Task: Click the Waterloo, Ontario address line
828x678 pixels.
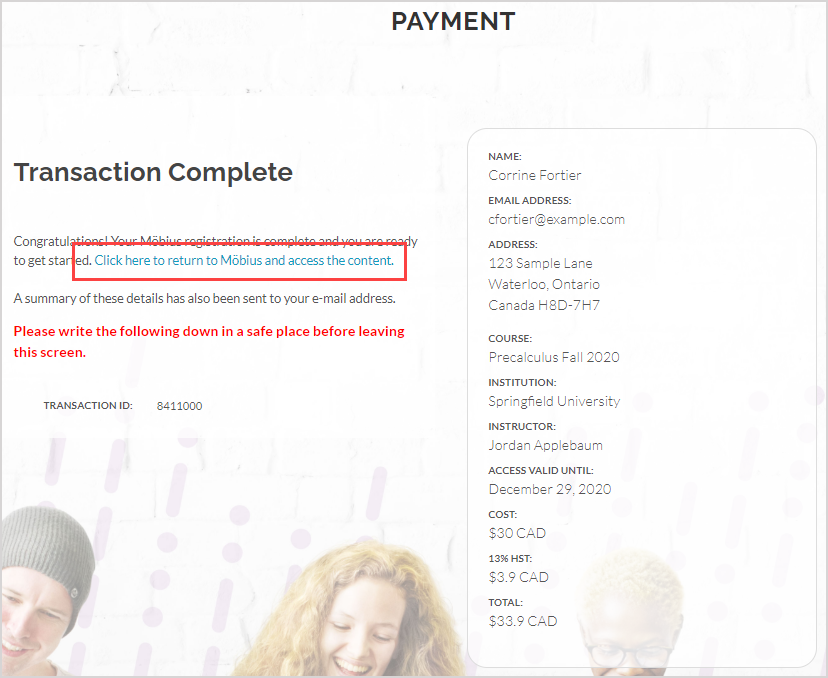Action: (546, 284)
